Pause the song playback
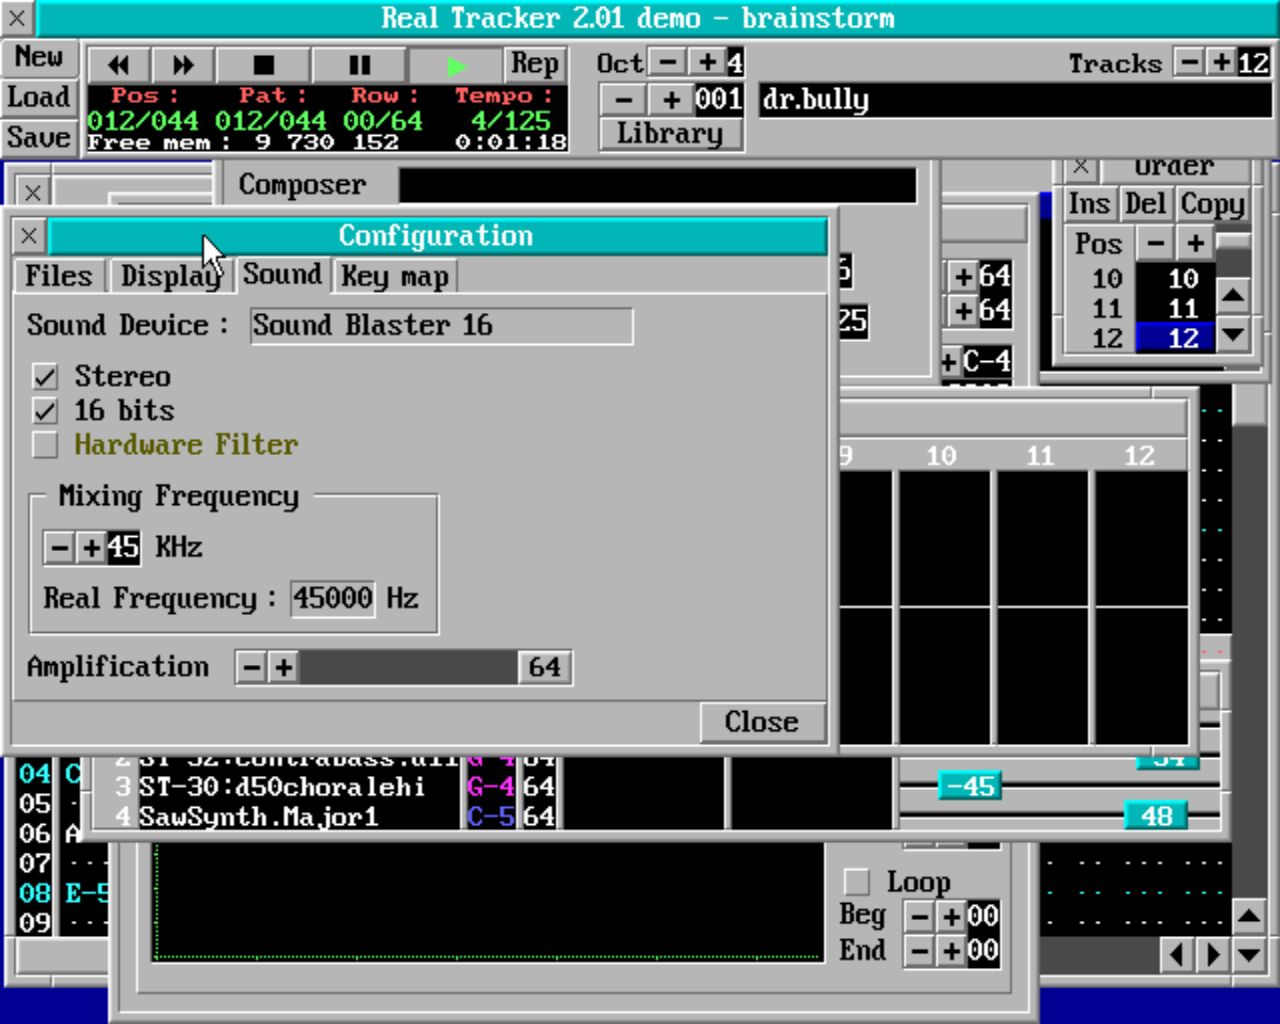 359,65
